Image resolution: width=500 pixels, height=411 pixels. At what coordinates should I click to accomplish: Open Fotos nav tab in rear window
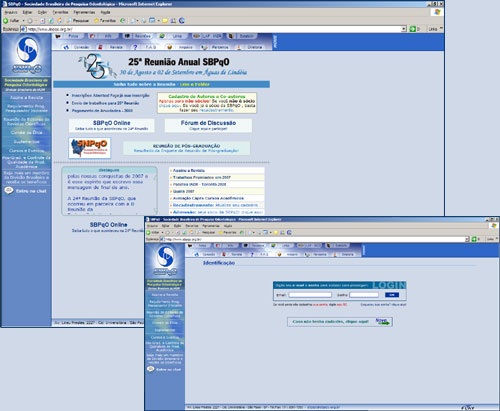(x=70, y=36)
